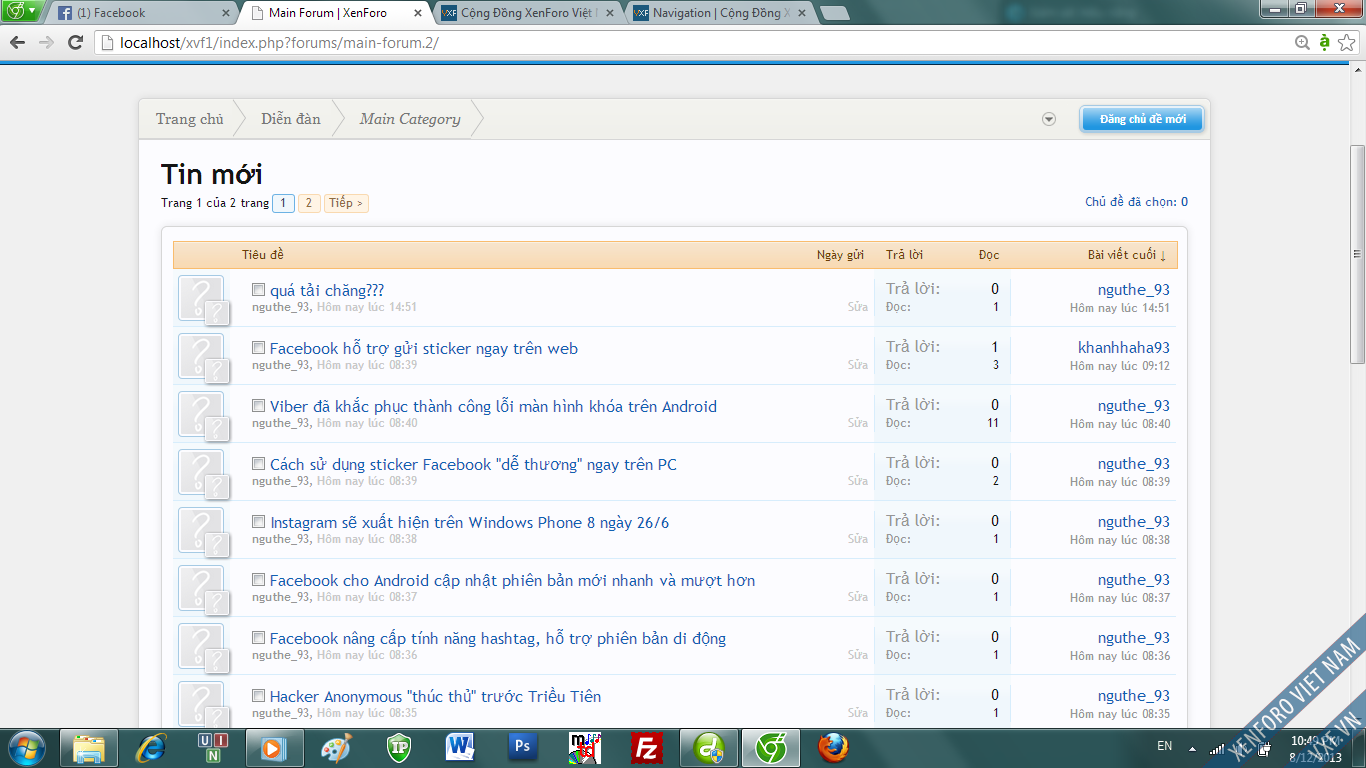Check the Viber lock screen thread checkbox
Viewport: 1366px width, 768px height.
pos(258,406)
